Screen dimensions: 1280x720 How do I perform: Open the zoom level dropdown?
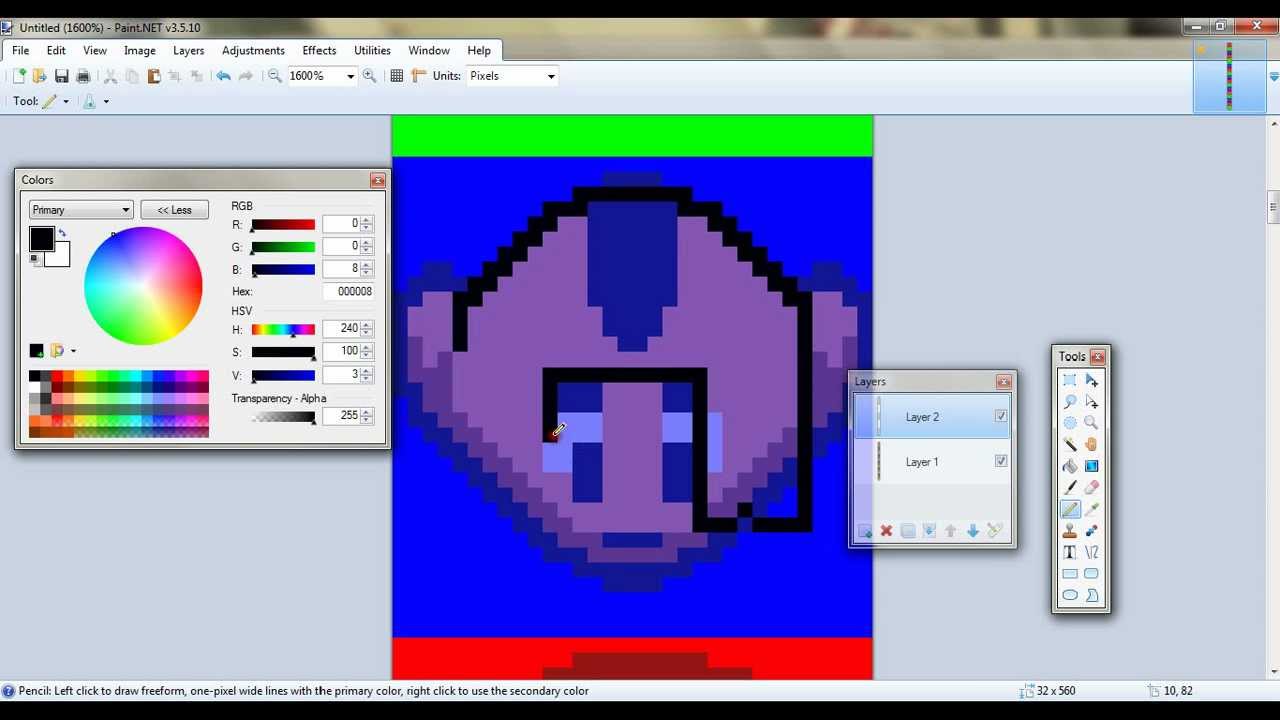pyautogui.click(x=350, y=76)
